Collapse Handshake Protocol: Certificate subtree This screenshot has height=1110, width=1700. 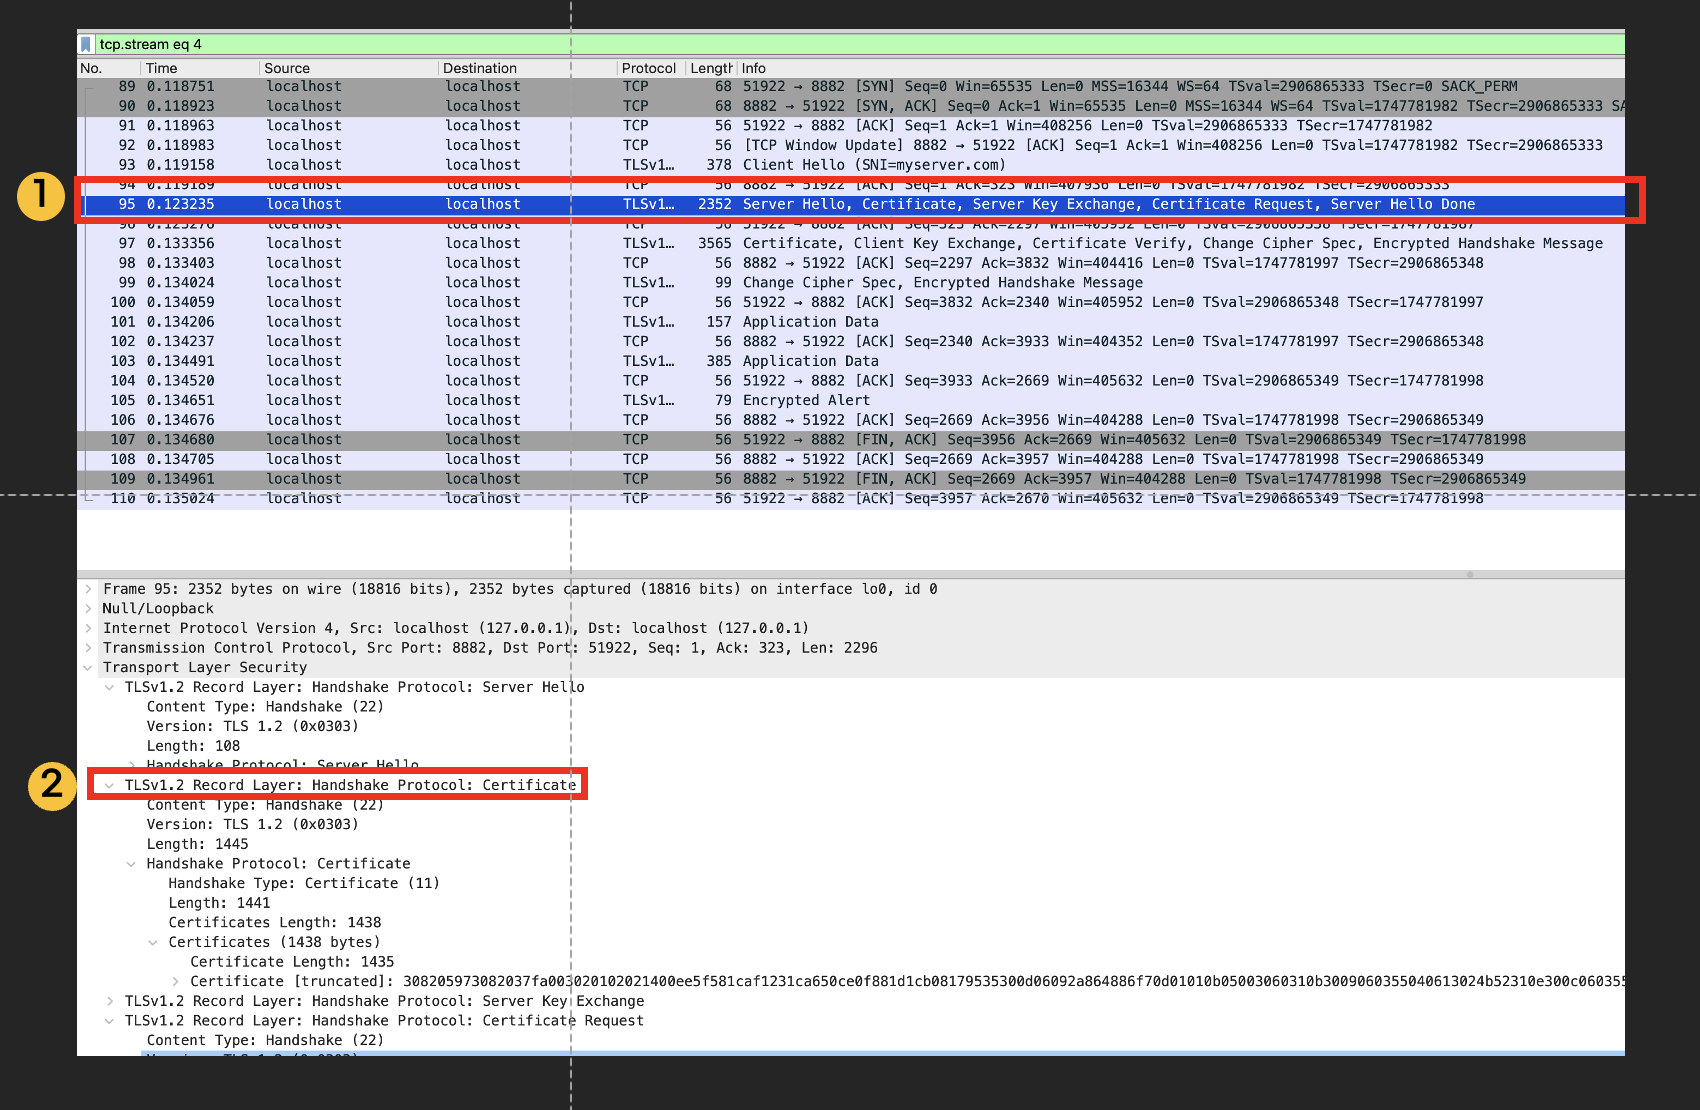tap(131, 864)
